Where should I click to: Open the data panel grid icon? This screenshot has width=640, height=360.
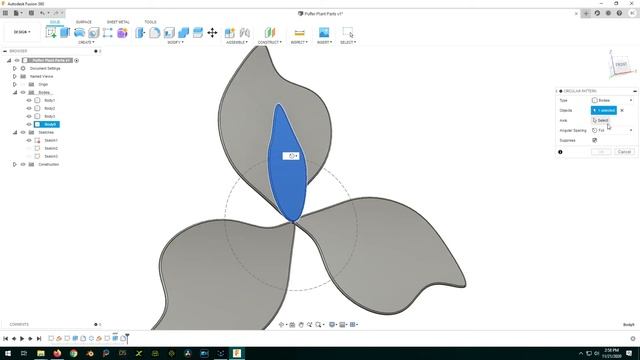[5, 13]
